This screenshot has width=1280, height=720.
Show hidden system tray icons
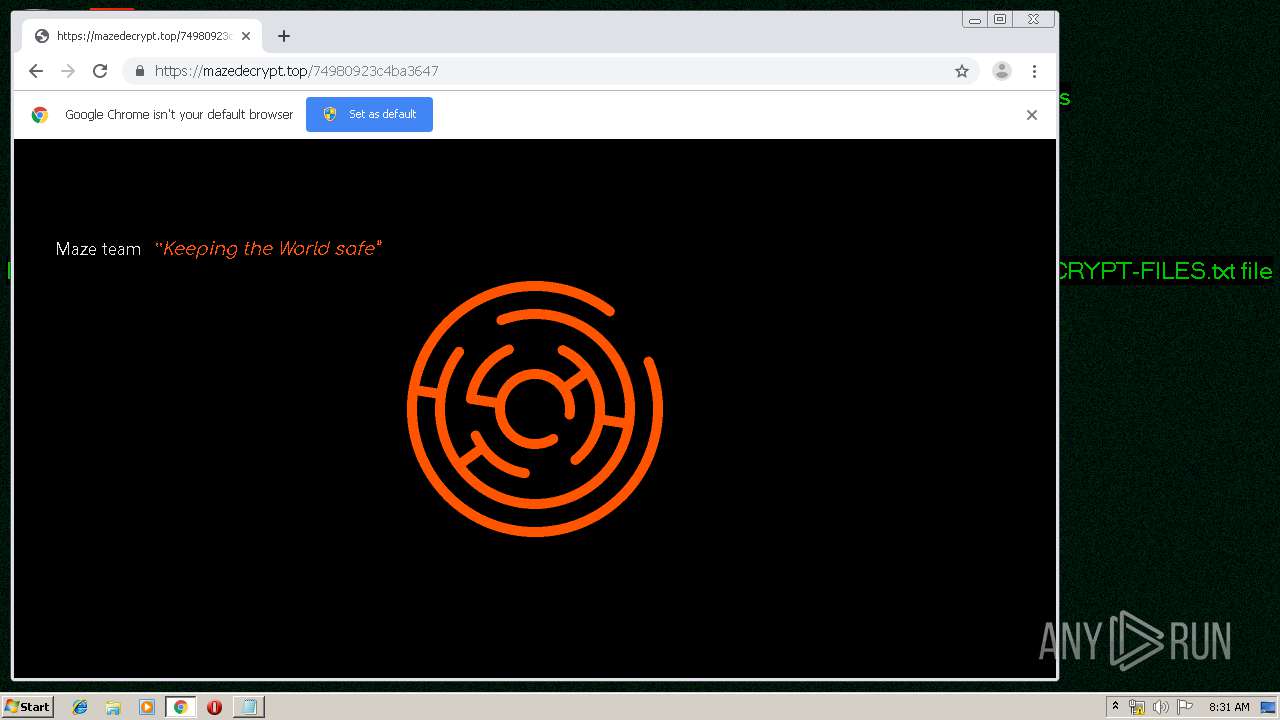[x=1115, y=707]
